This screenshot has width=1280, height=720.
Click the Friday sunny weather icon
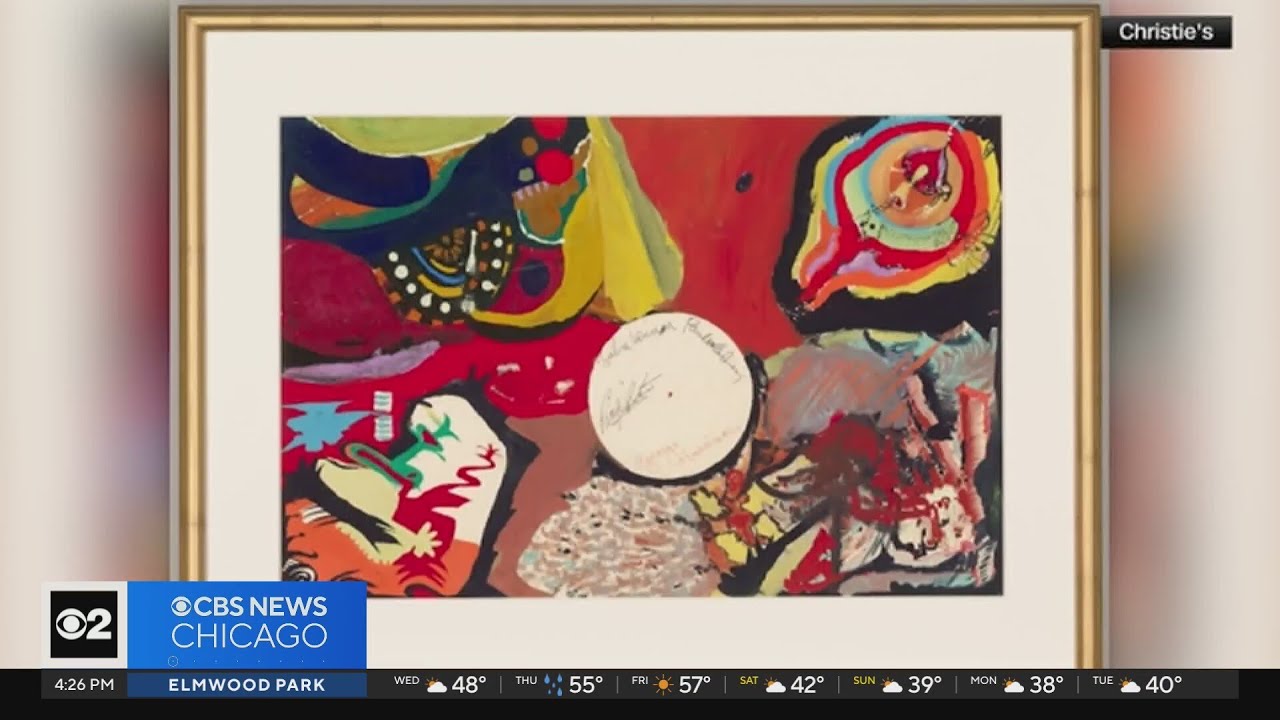click(664, 685)
